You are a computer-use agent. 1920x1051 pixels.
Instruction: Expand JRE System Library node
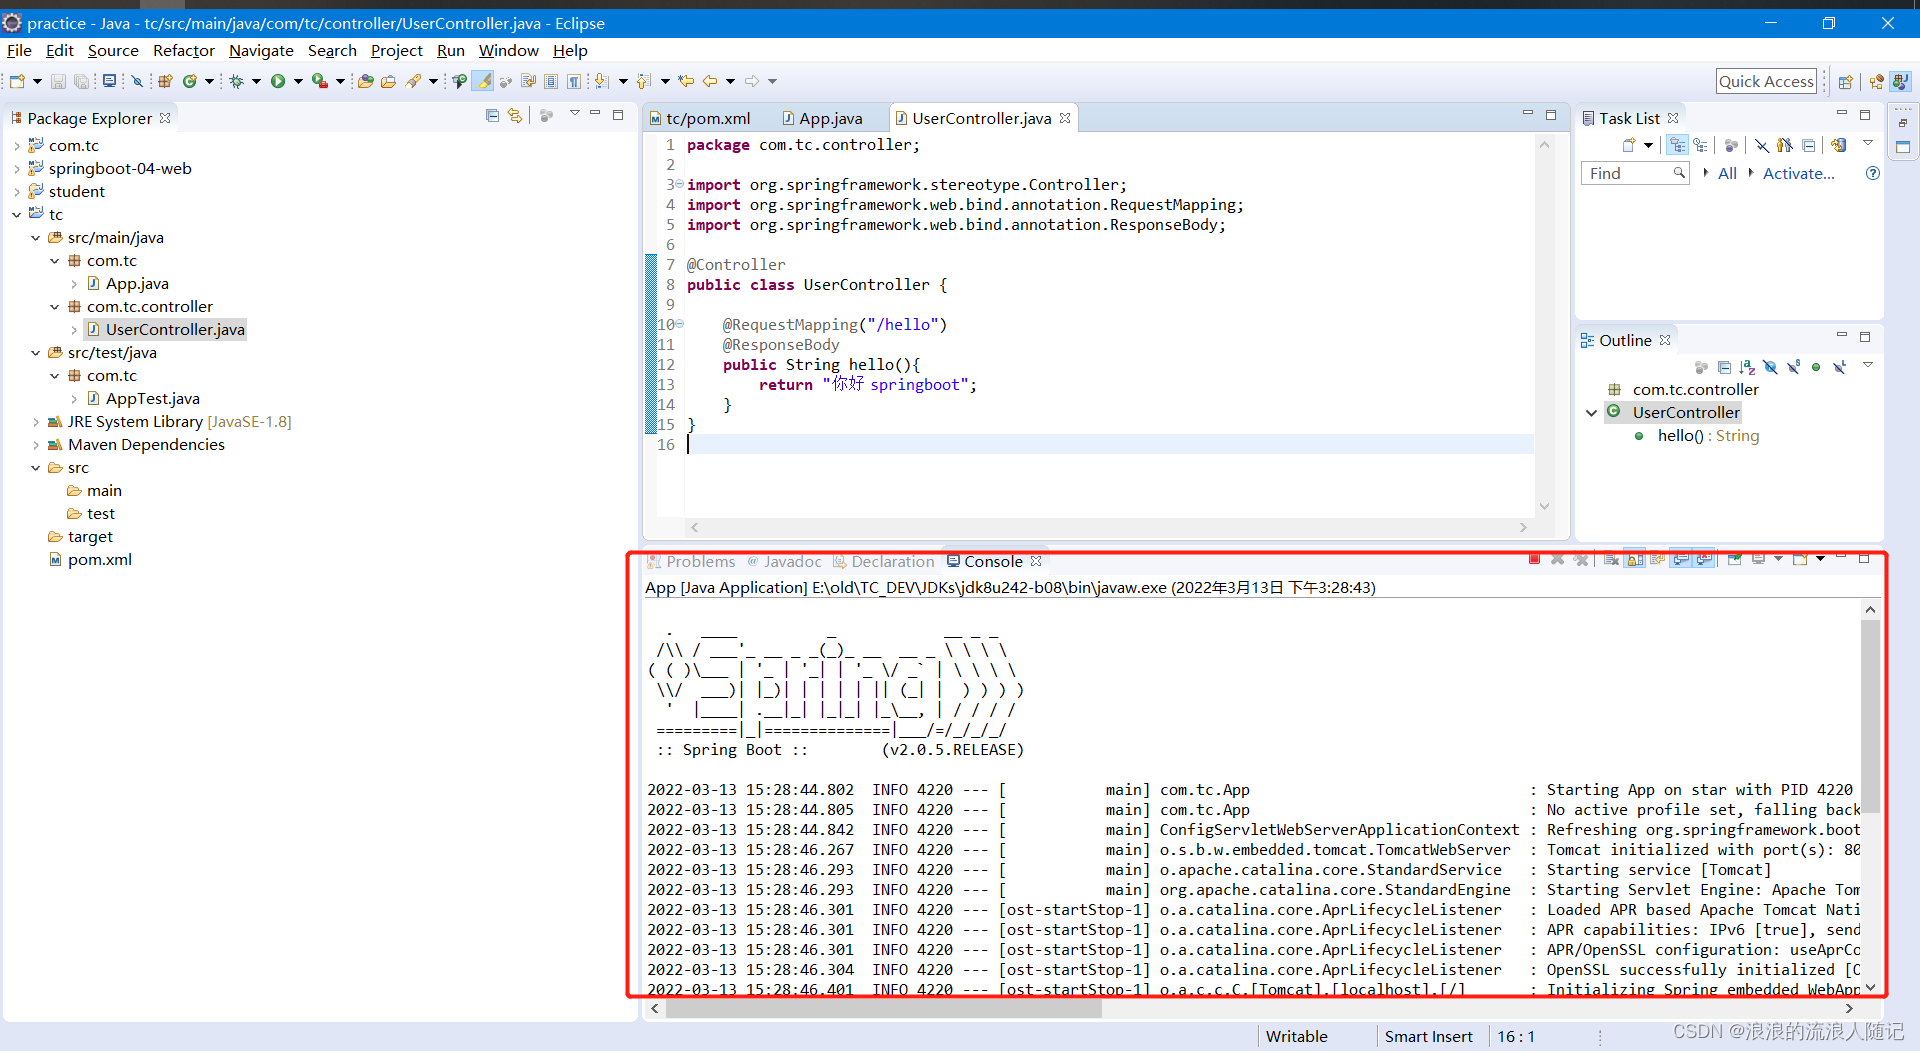click(x=36, y=422)
